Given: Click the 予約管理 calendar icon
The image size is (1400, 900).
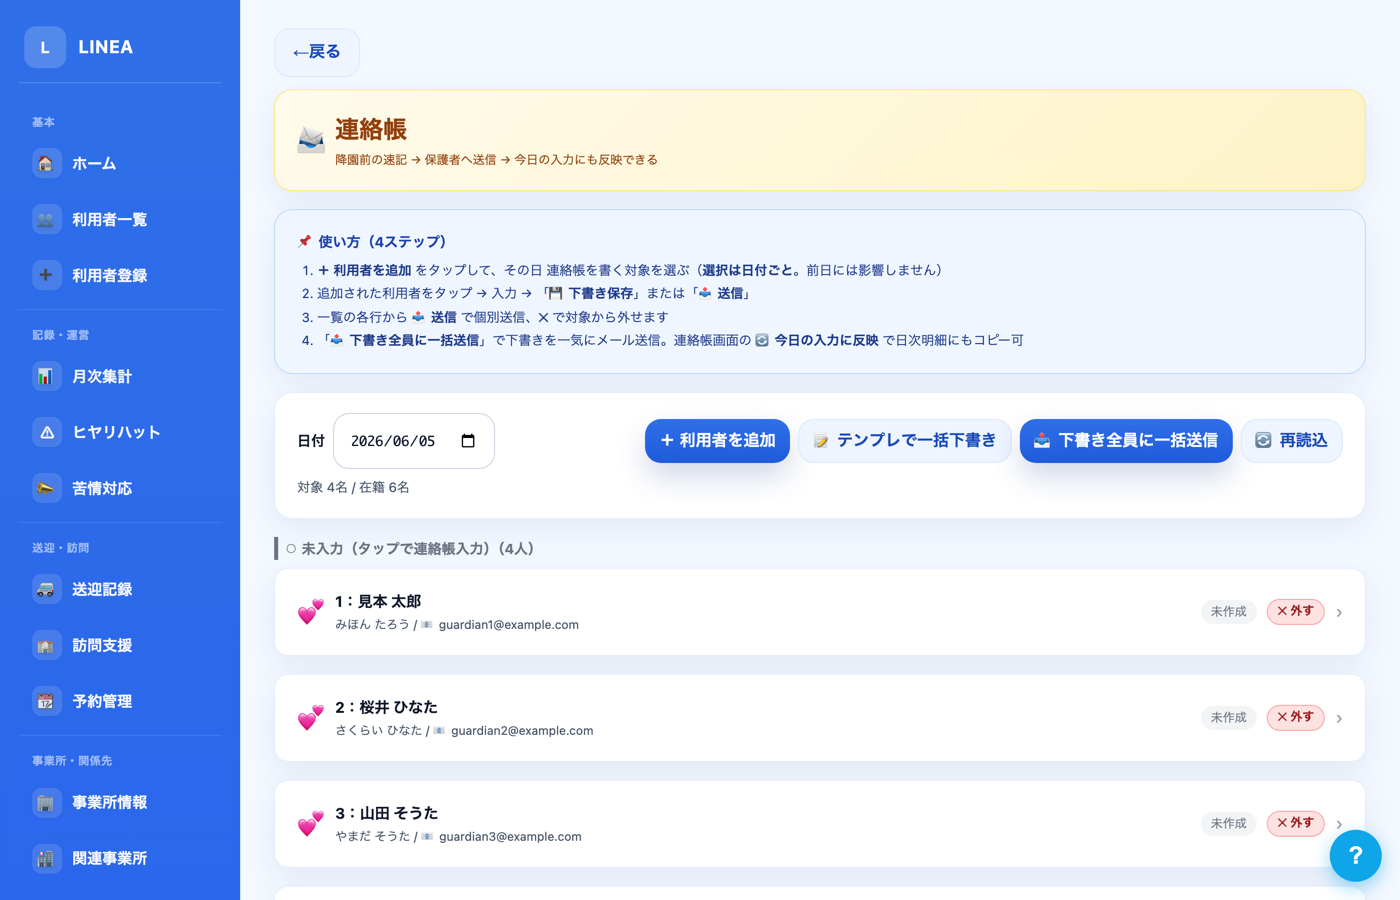Looking at the screenshot, I should pos(46,701).
